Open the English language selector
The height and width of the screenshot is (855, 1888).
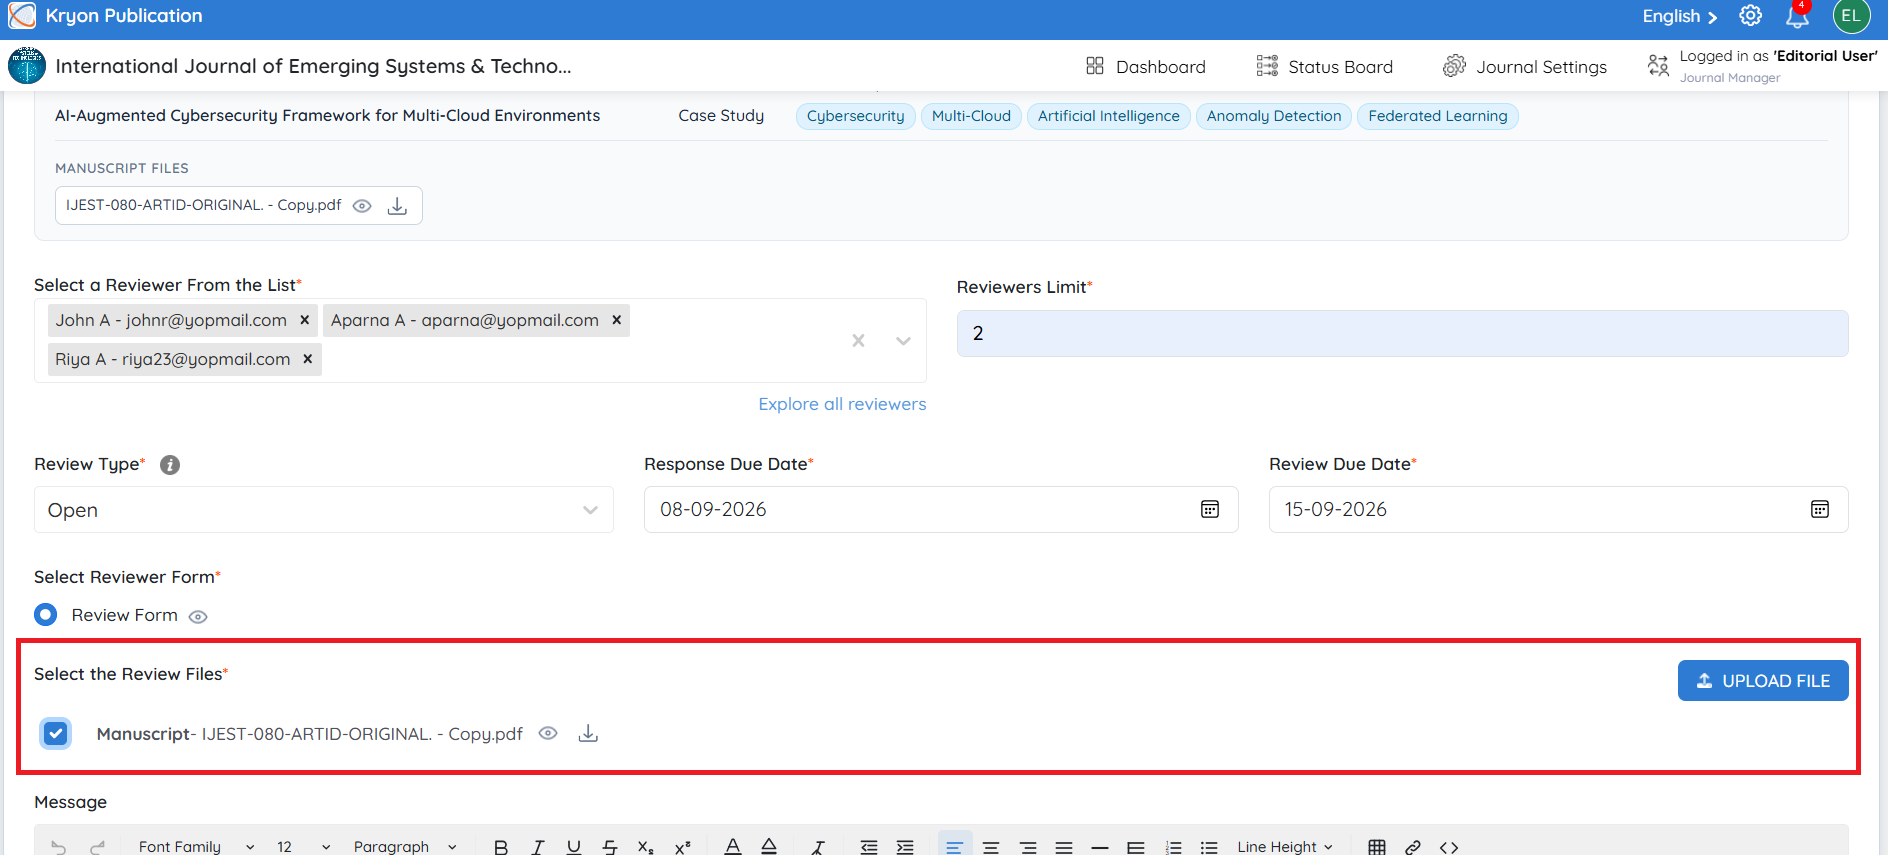coord(1680,16)
